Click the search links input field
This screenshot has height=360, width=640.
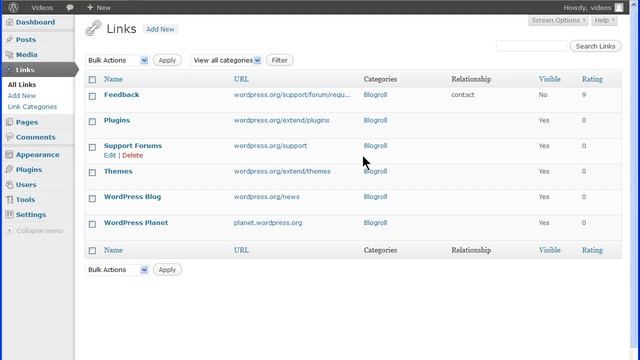[x=531, y=46]
